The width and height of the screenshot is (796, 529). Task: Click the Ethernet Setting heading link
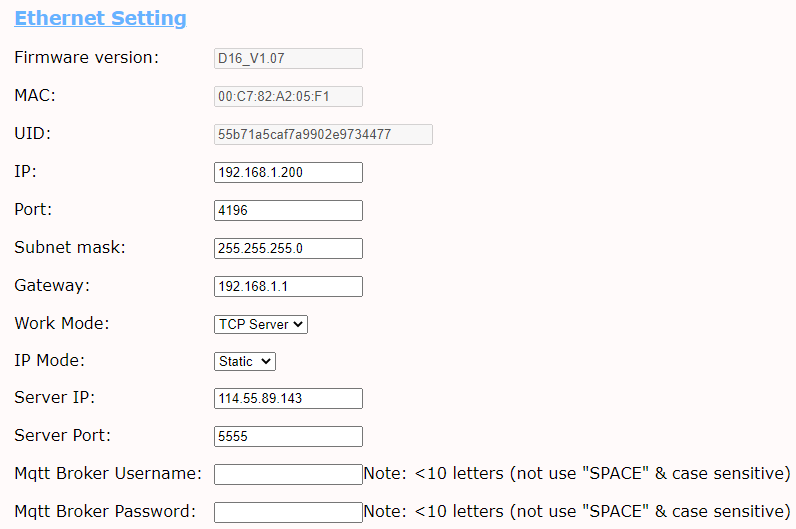100,18
